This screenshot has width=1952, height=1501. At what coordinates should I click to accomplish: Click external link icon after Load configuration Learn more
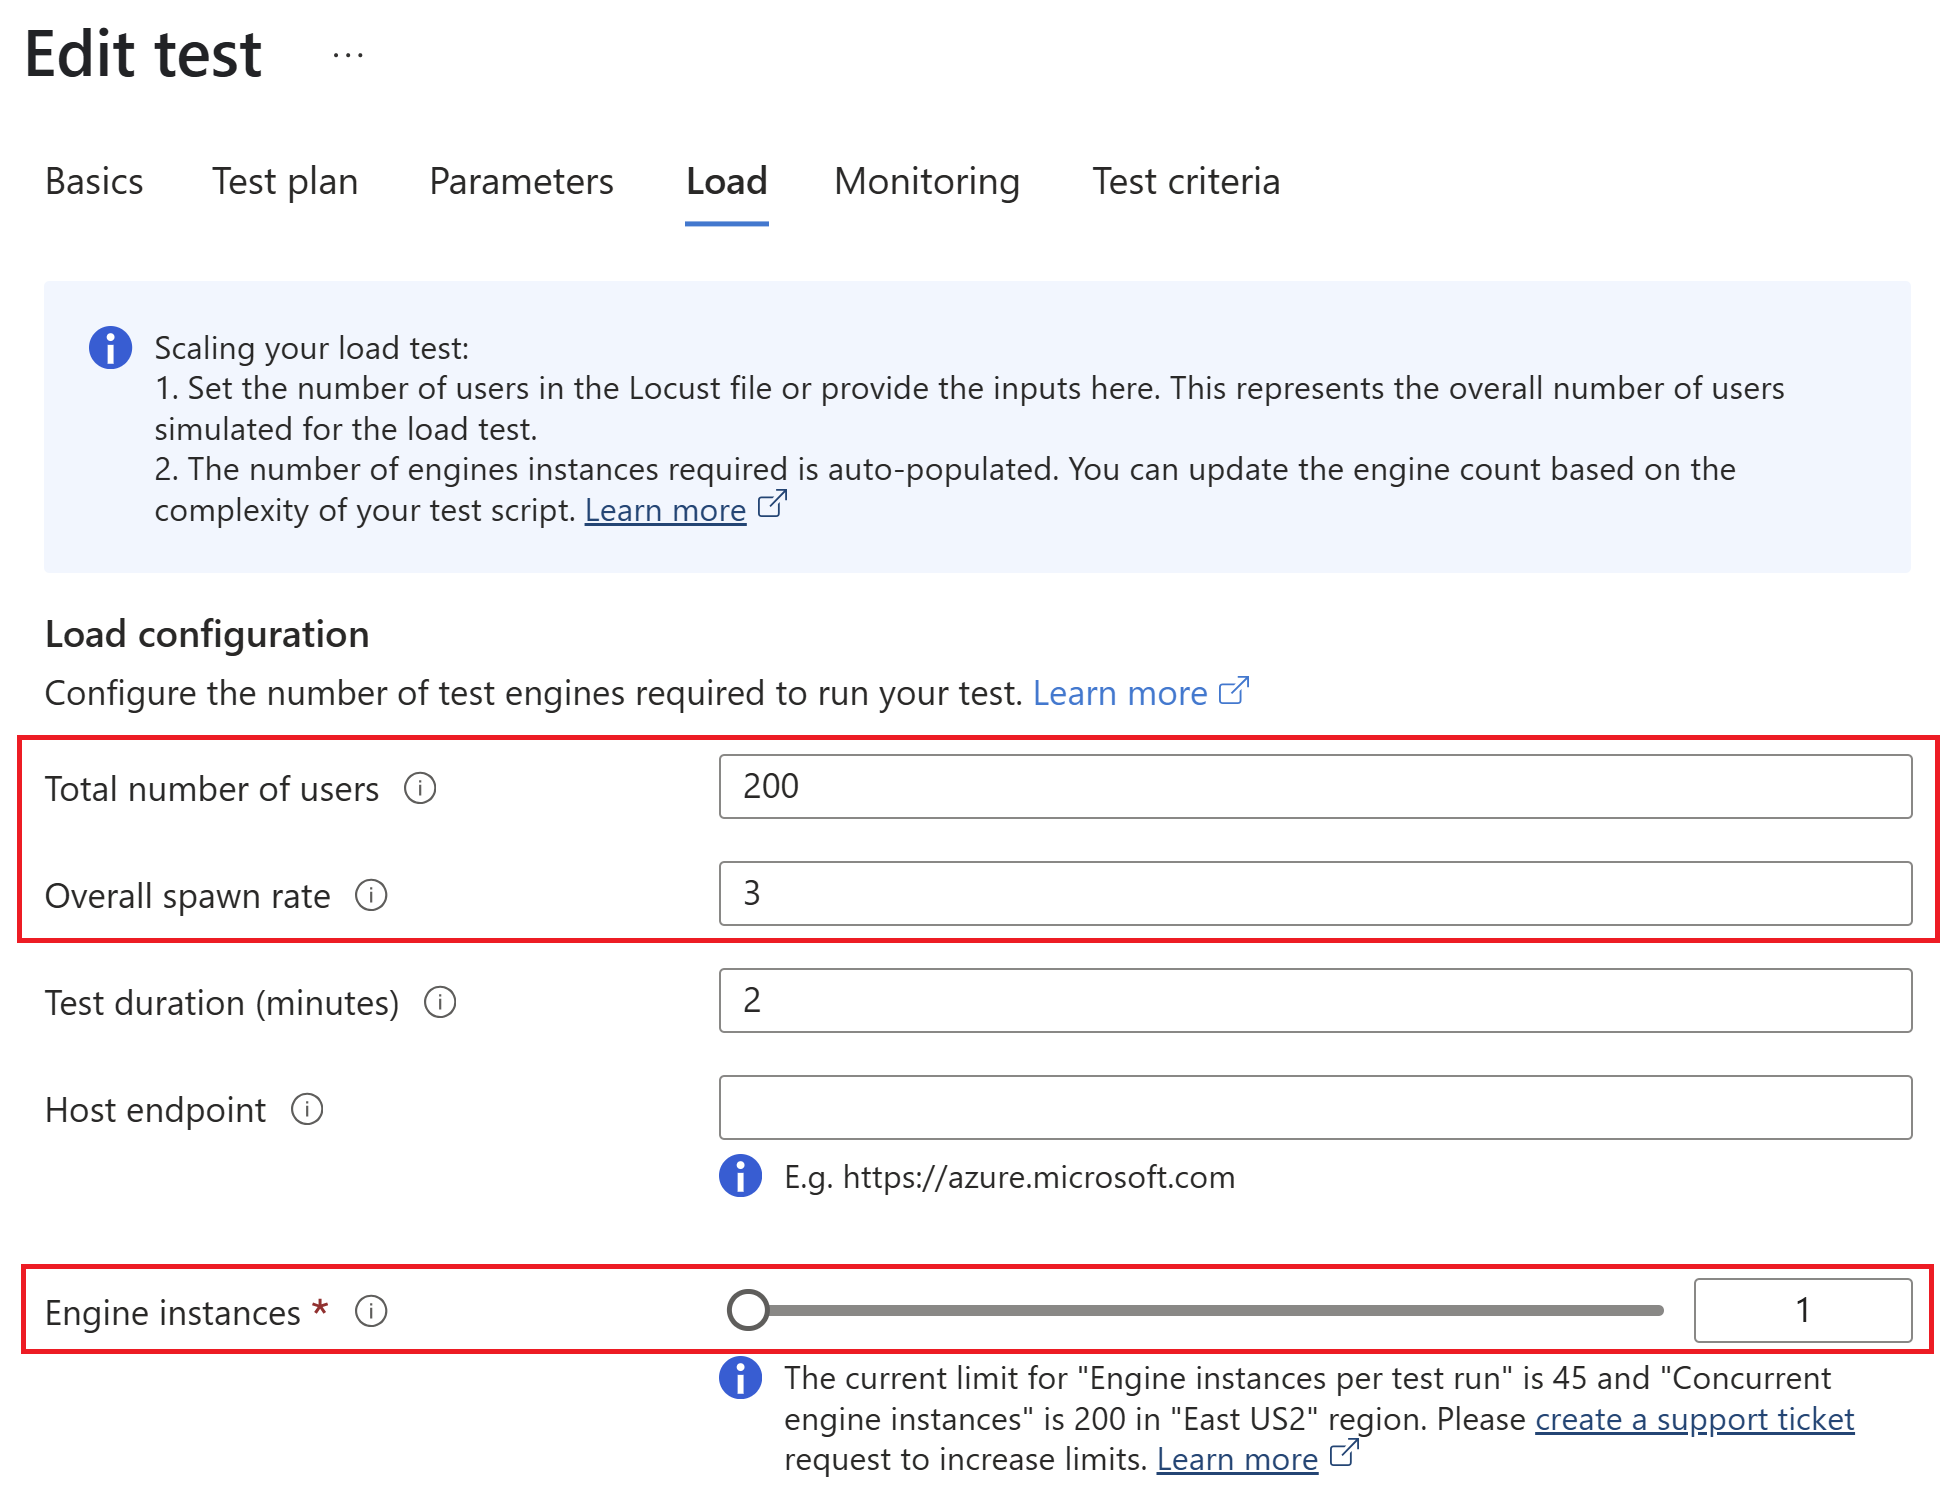1235,690
